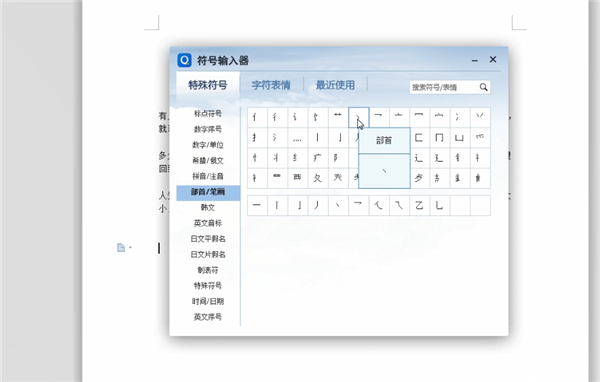This screenshot has width=600, height=382.
Task: Insert the 疒 radical symbol
Action: point(318,158)
